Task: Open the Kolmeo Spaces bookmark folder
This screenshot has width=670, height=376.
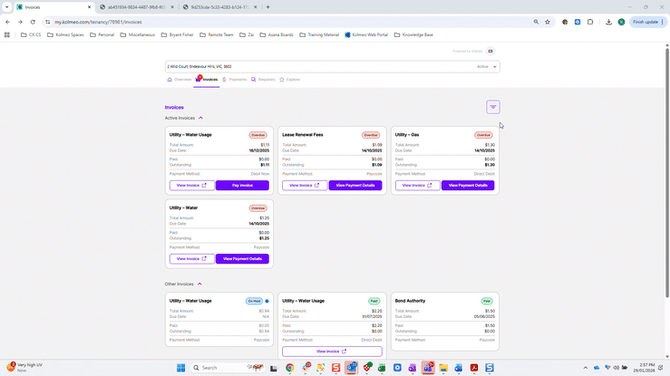Action: click(65, 35)
